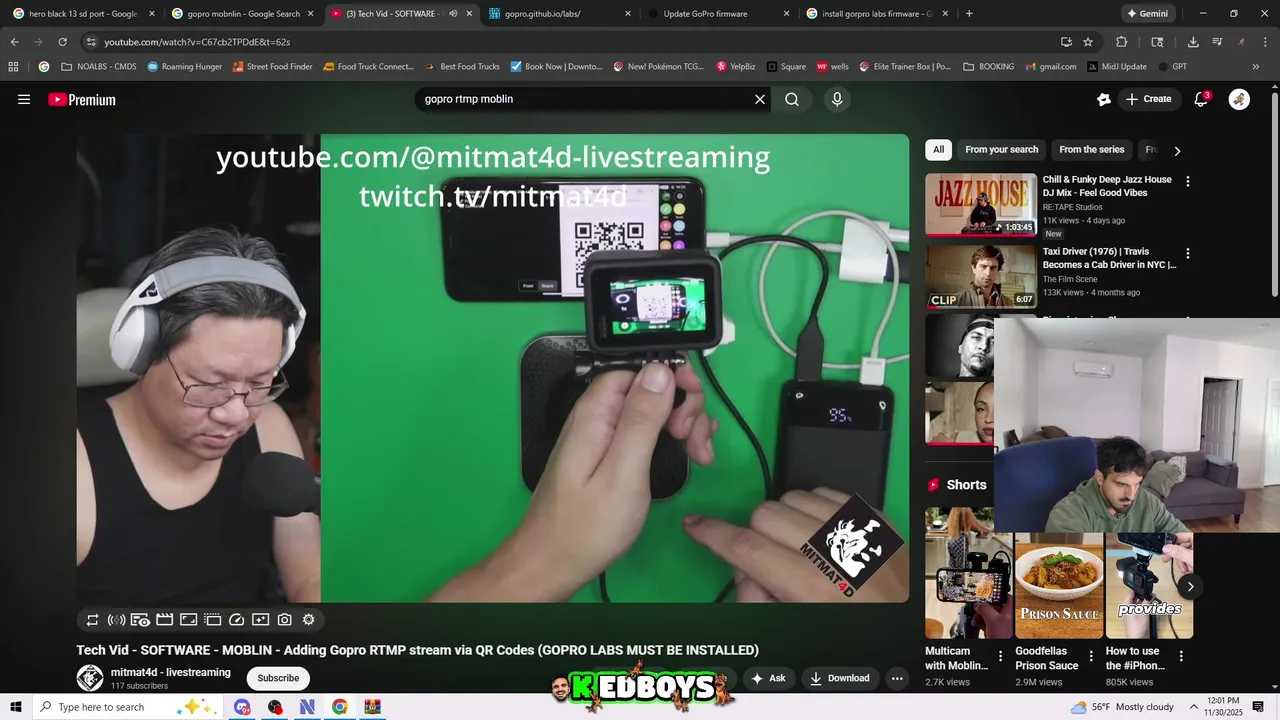Image resolution: width=1280 pixels, height=720 pixels.
Task: Switch to install gorpro labs firmware tab
Action: [878, 14]
